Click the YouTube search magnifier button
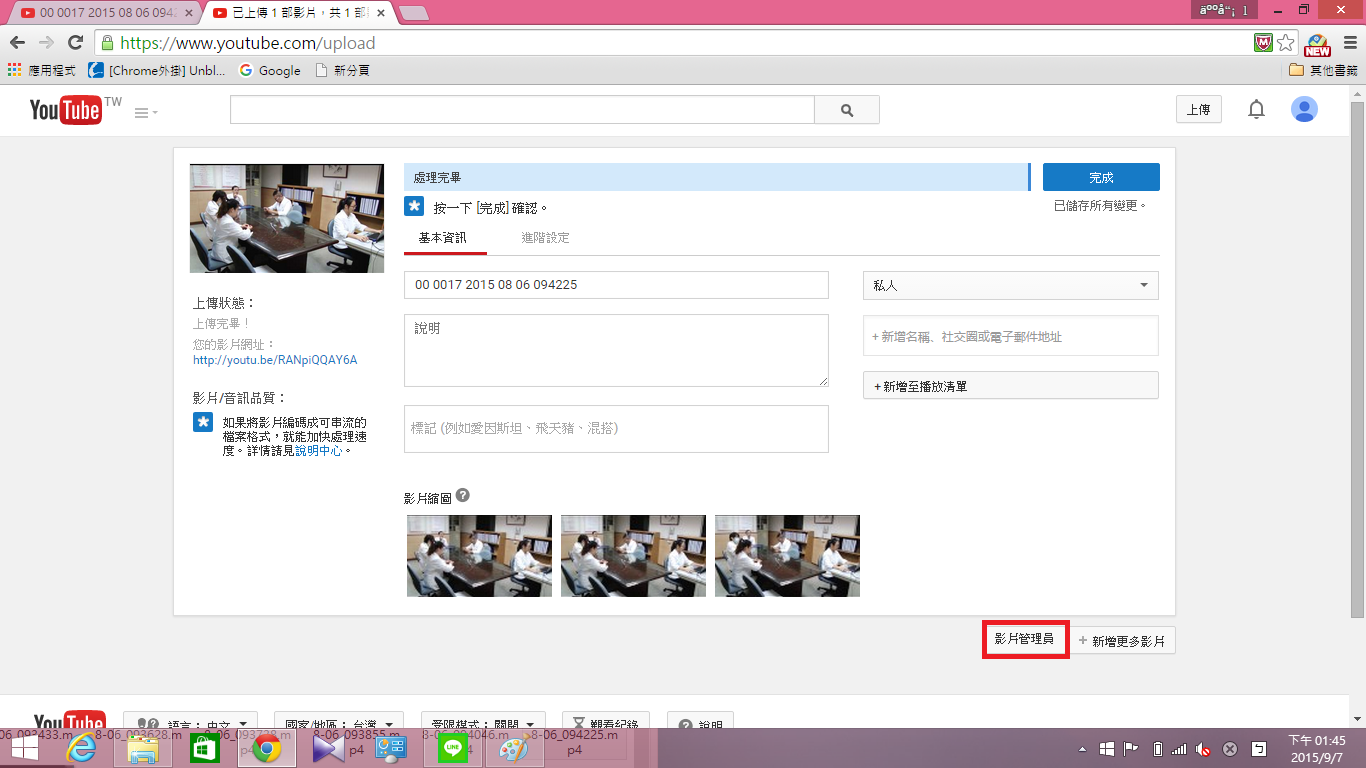Viewport: 1366px width, 768px height. coord(846,110)
